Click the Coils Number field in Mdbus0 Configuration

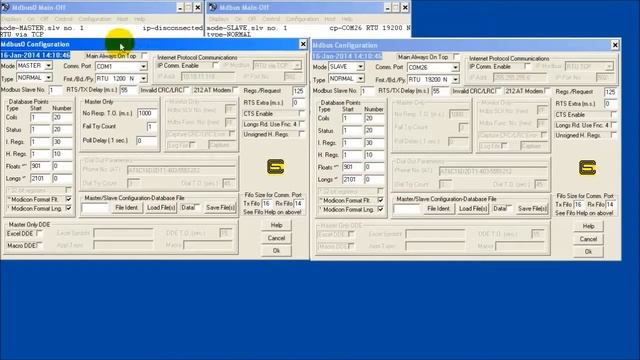(x=62, y=118)
